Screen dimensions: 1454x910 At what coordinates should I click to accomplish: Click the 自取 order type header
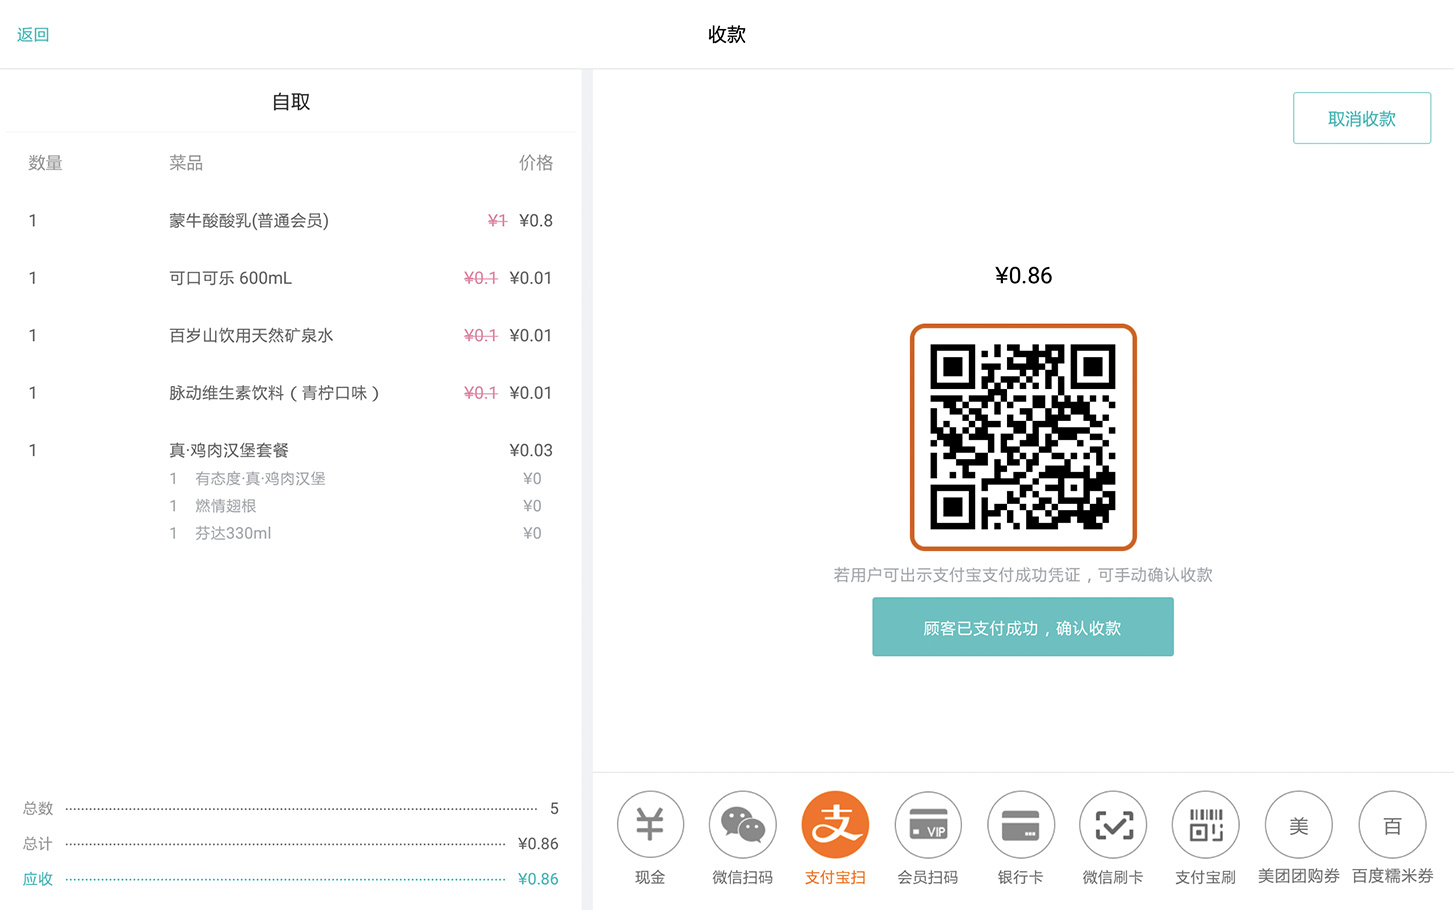pos(291,101)
